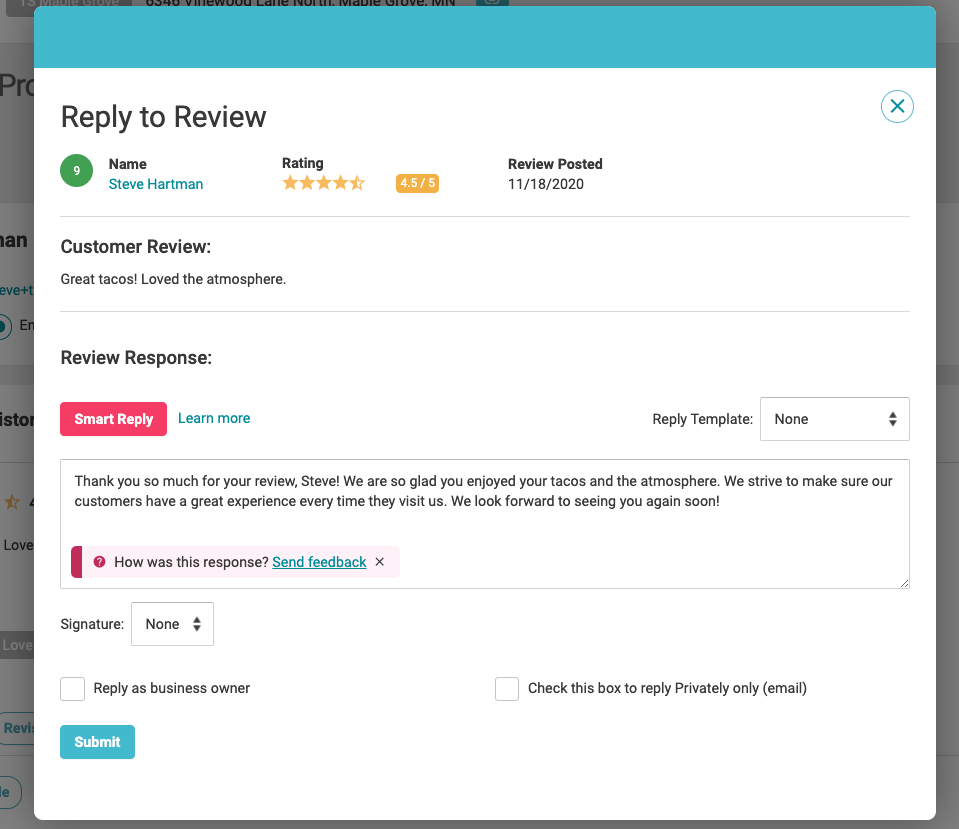Check the reply Privately only (email) box
Screen dimensions: 959x829
[507, 689]
